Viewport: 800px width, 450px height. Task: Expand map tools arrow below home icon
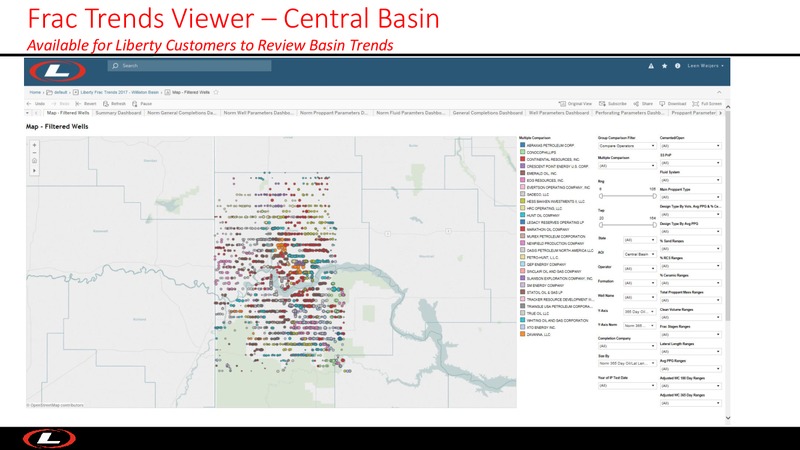[34, 170]
